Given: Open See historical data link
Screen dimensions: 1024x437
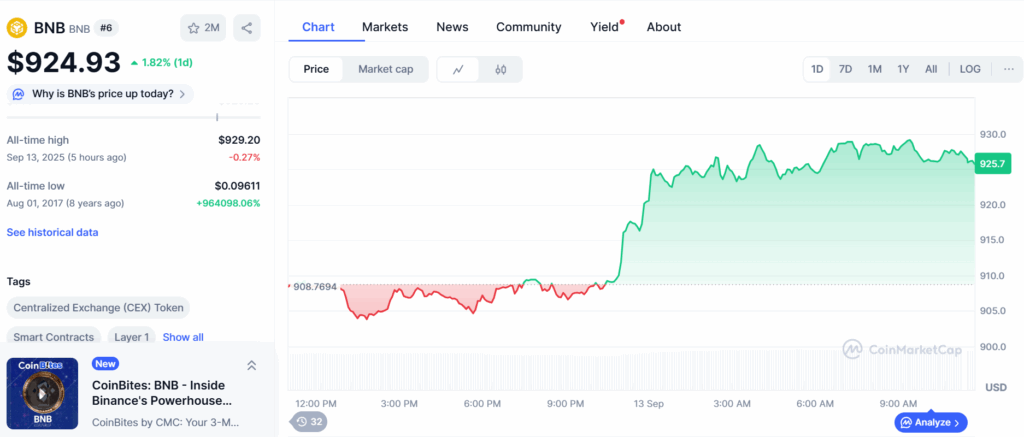Looking at the screenshot, I should click(52, 232).
